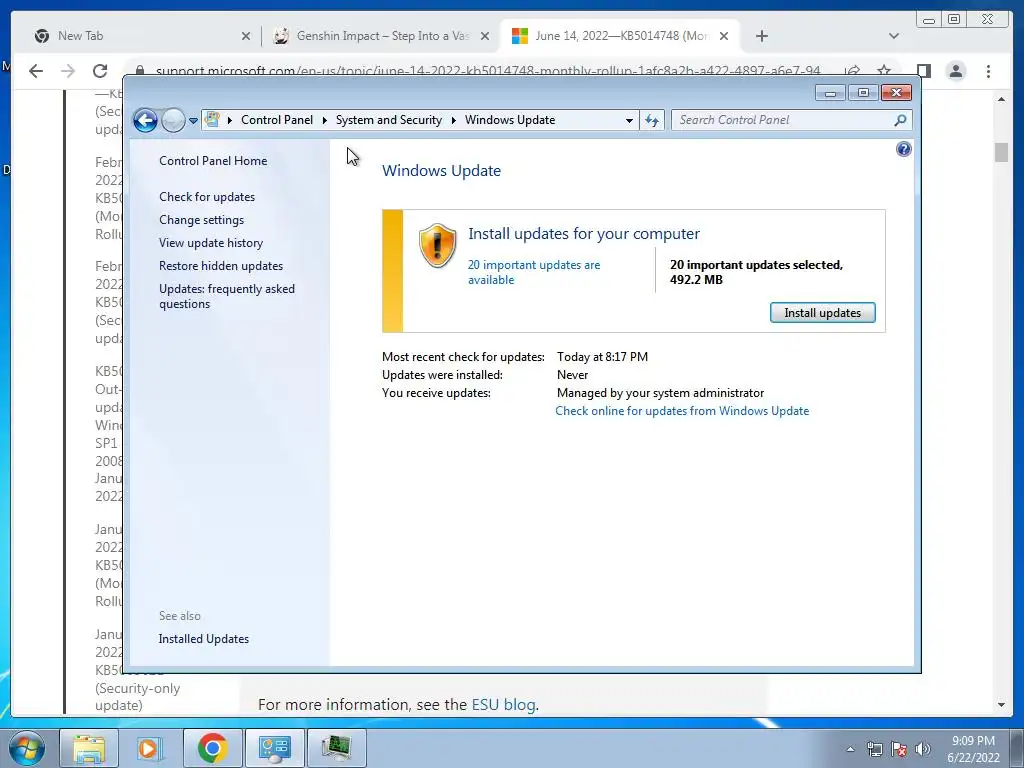
Task: Click the search magnifier icon in Control Panel
Action: tap(901, 120)
